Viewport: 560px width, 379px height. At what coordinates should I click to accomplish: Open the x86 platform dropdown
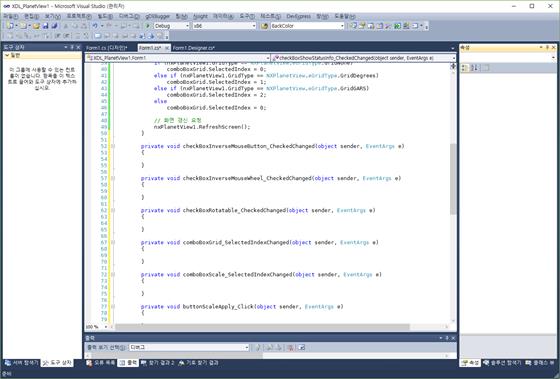[254, 26]
